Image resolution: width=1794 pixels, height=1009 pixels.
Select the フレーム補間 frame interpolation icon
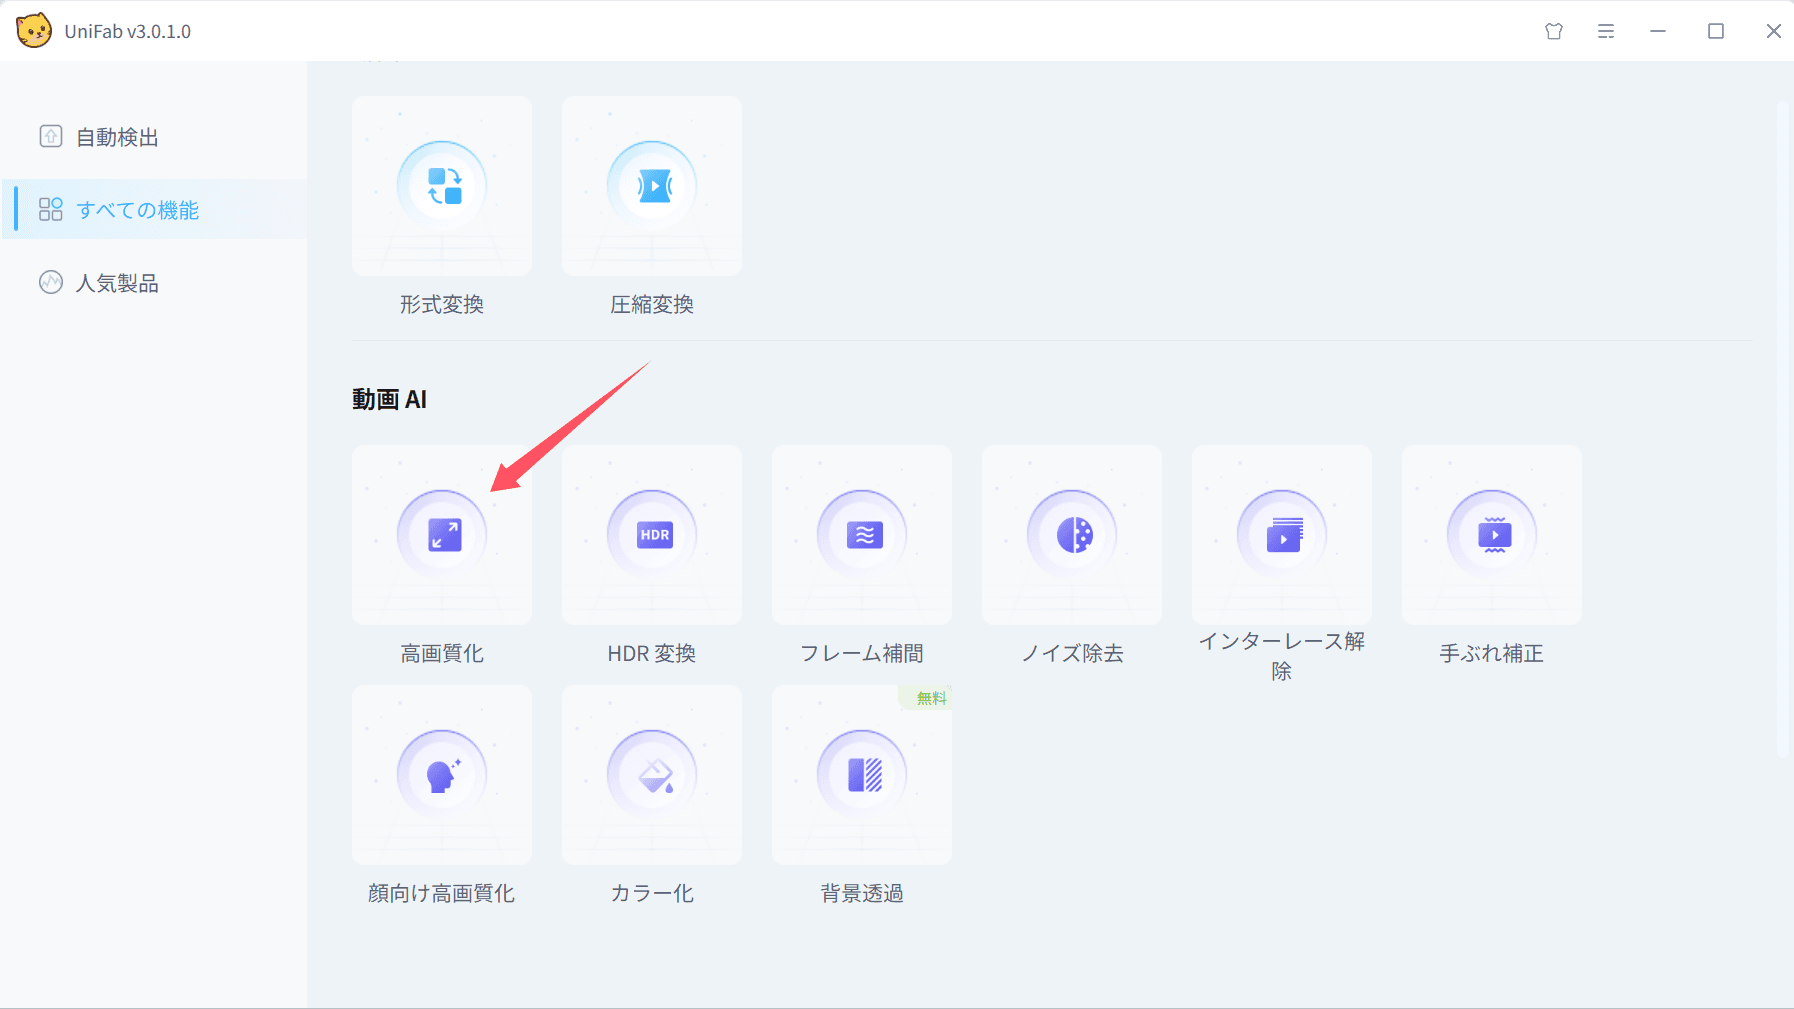pos(862,535)
